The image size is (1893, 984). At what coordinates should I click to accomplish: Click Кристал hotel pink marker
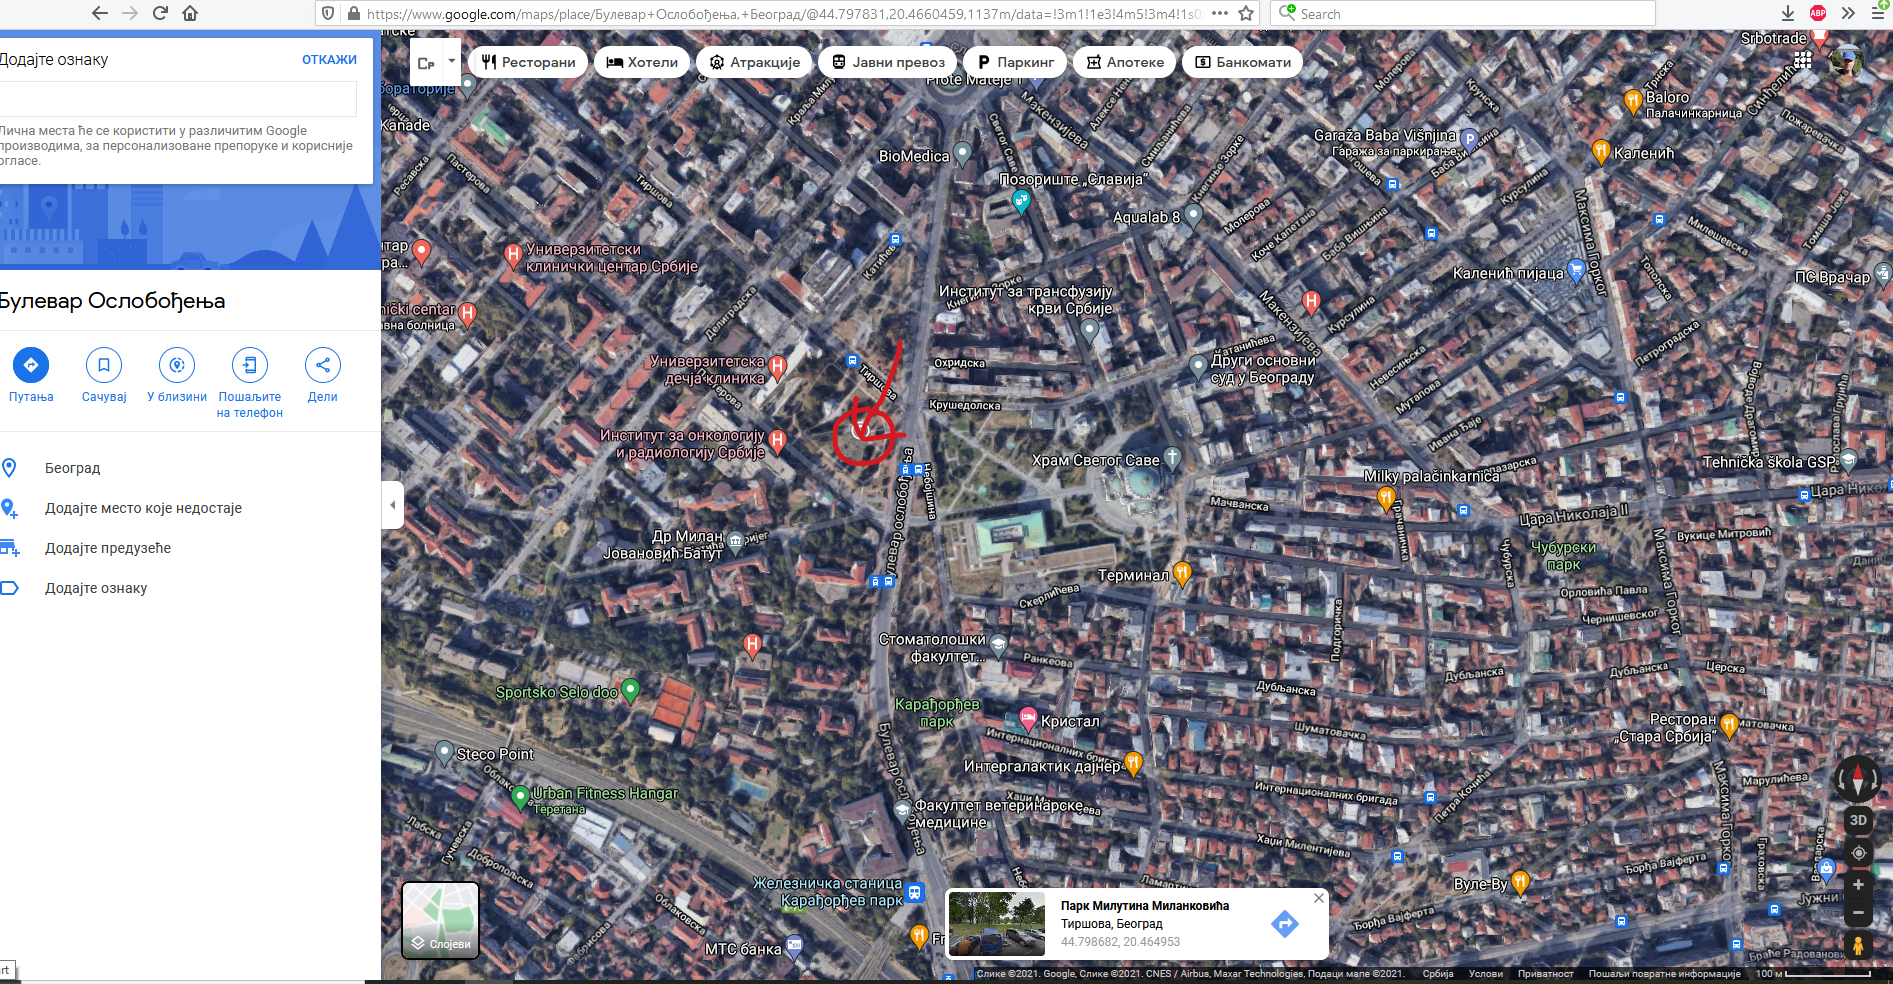(1028, 718)
